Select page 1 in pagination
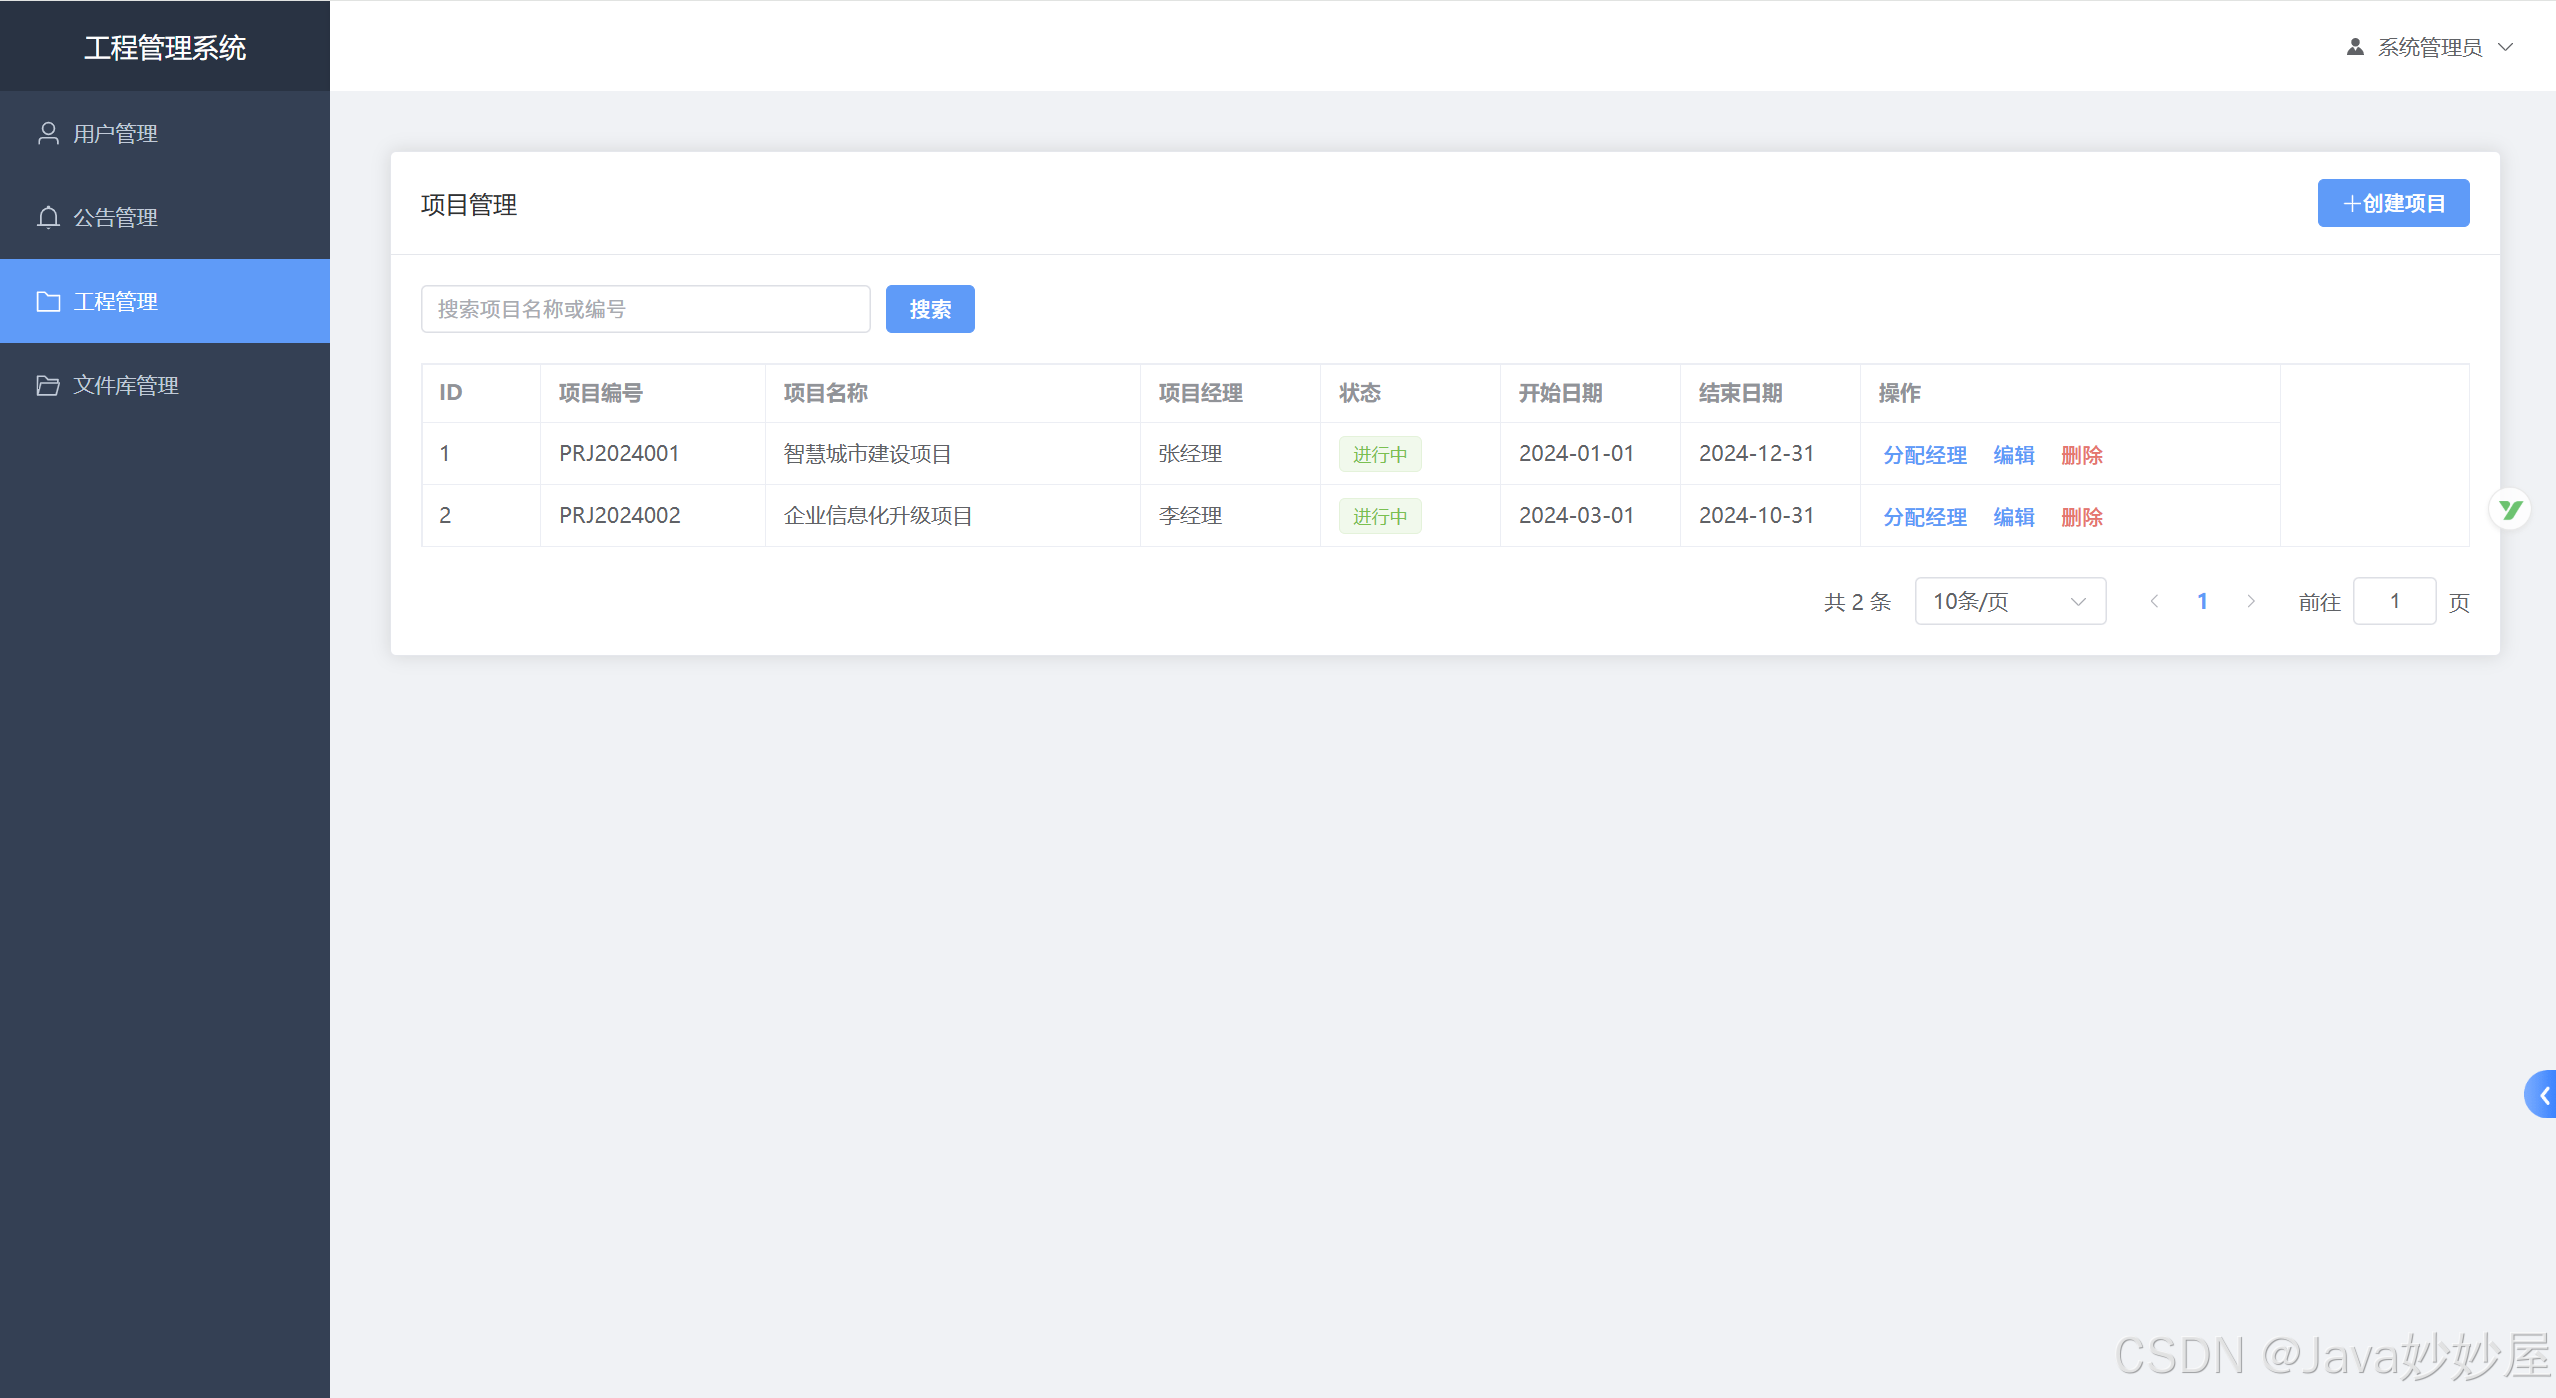2556x1398 pixels. [x=2202, y=601]
